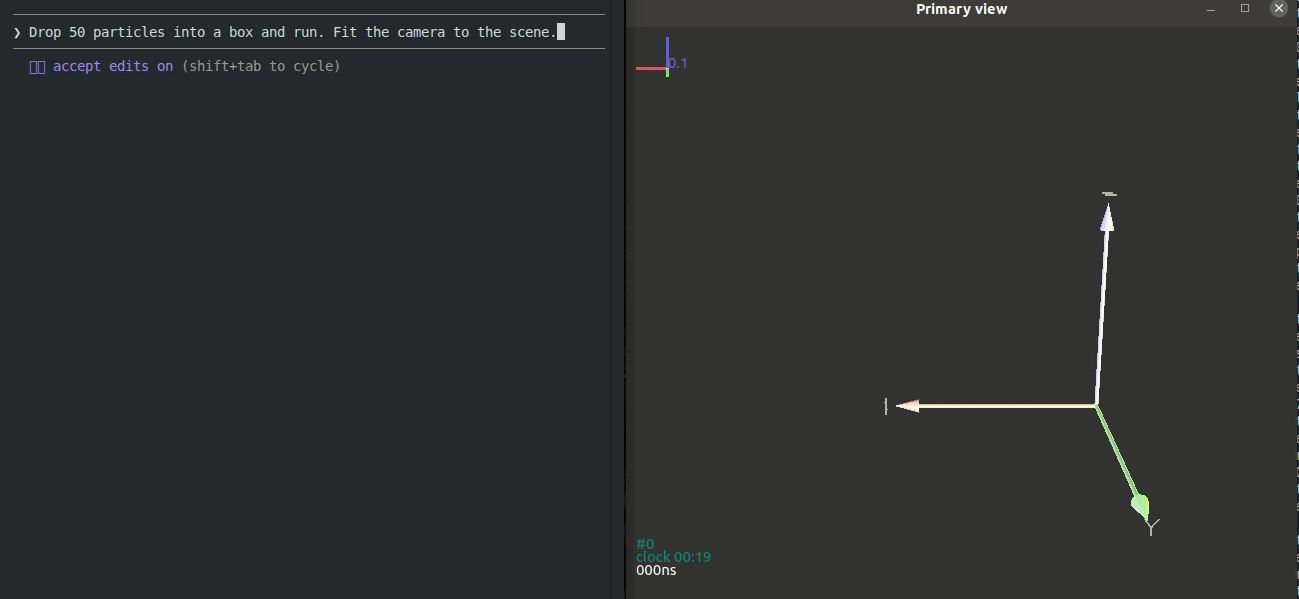
Task: Focus the terminal prompt input line
Action: coord(300,32)
